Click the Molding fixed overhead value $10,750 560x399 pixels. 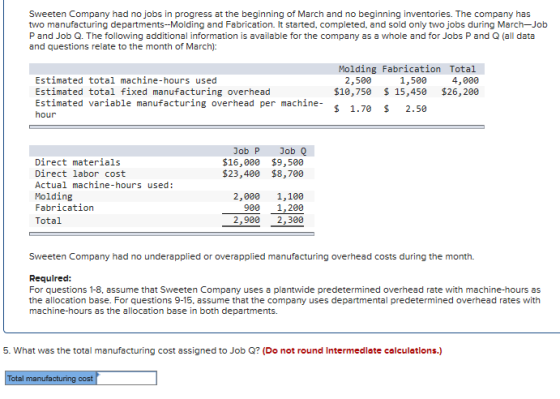point(352,92)
